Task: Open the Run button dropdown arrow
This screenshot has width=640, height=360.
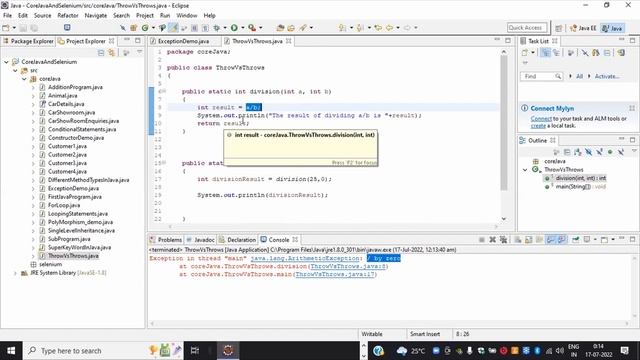Action: (x=242, y=28)
